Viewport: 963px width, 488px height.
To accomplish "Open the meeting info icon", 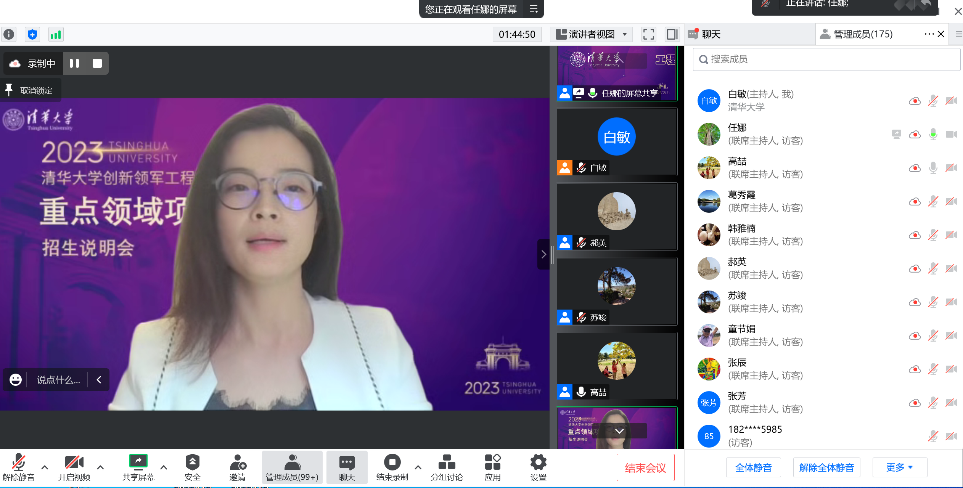I will click(9, 34).
